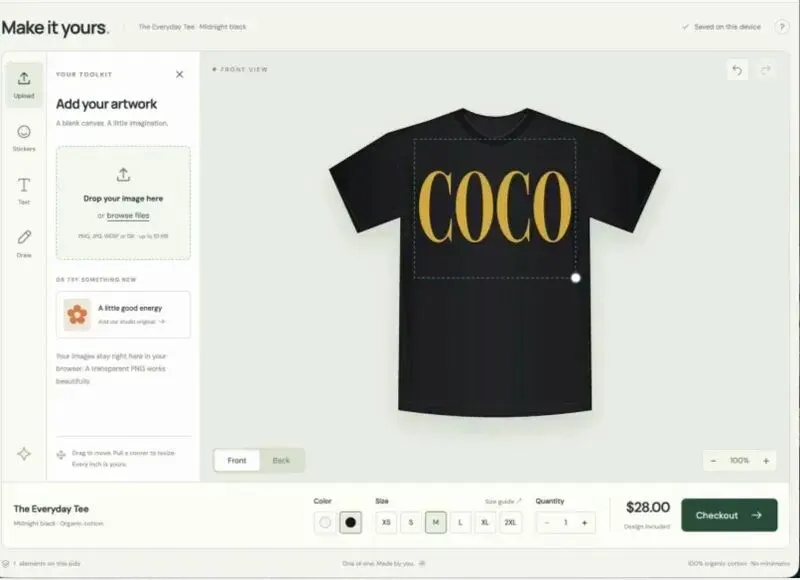Select size L
The image size is (800, 580).
coord(460,522)
